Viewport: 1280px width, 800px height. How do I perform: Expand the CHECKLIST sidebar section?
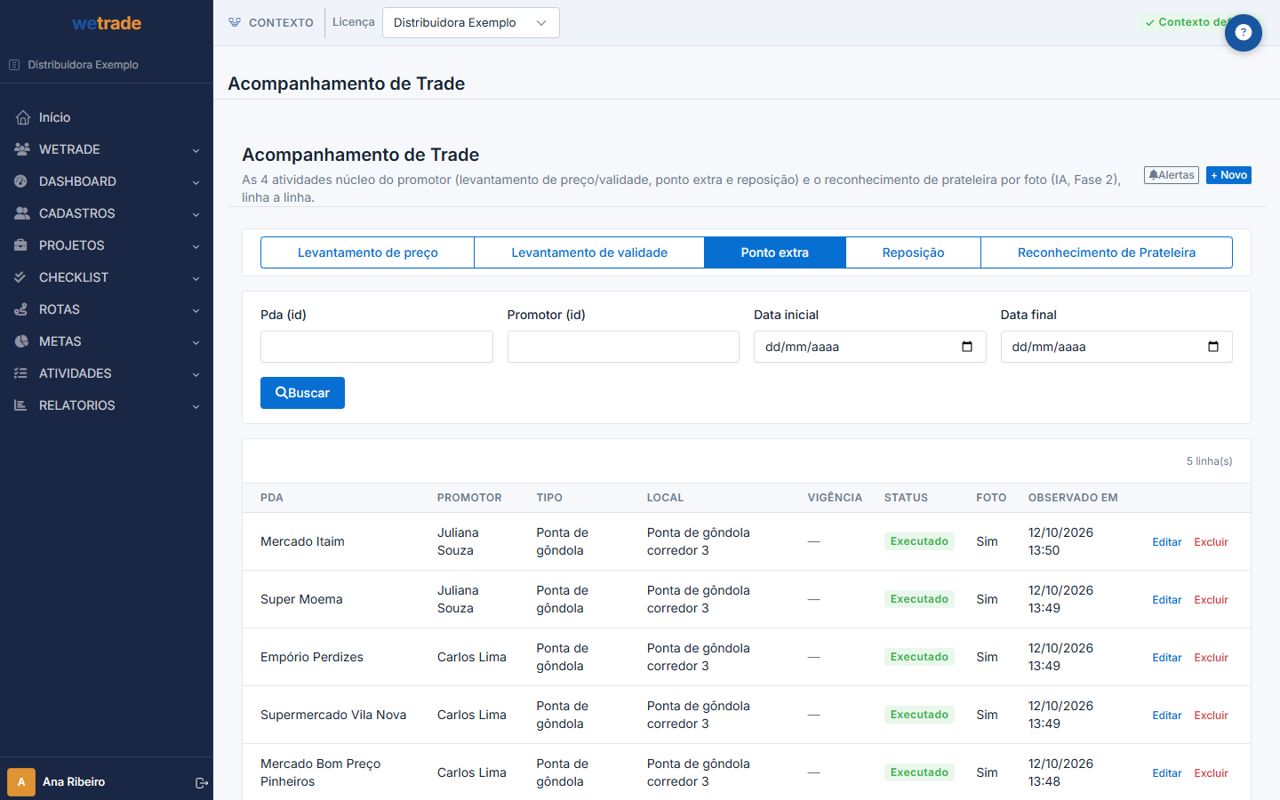pos(106,277)
